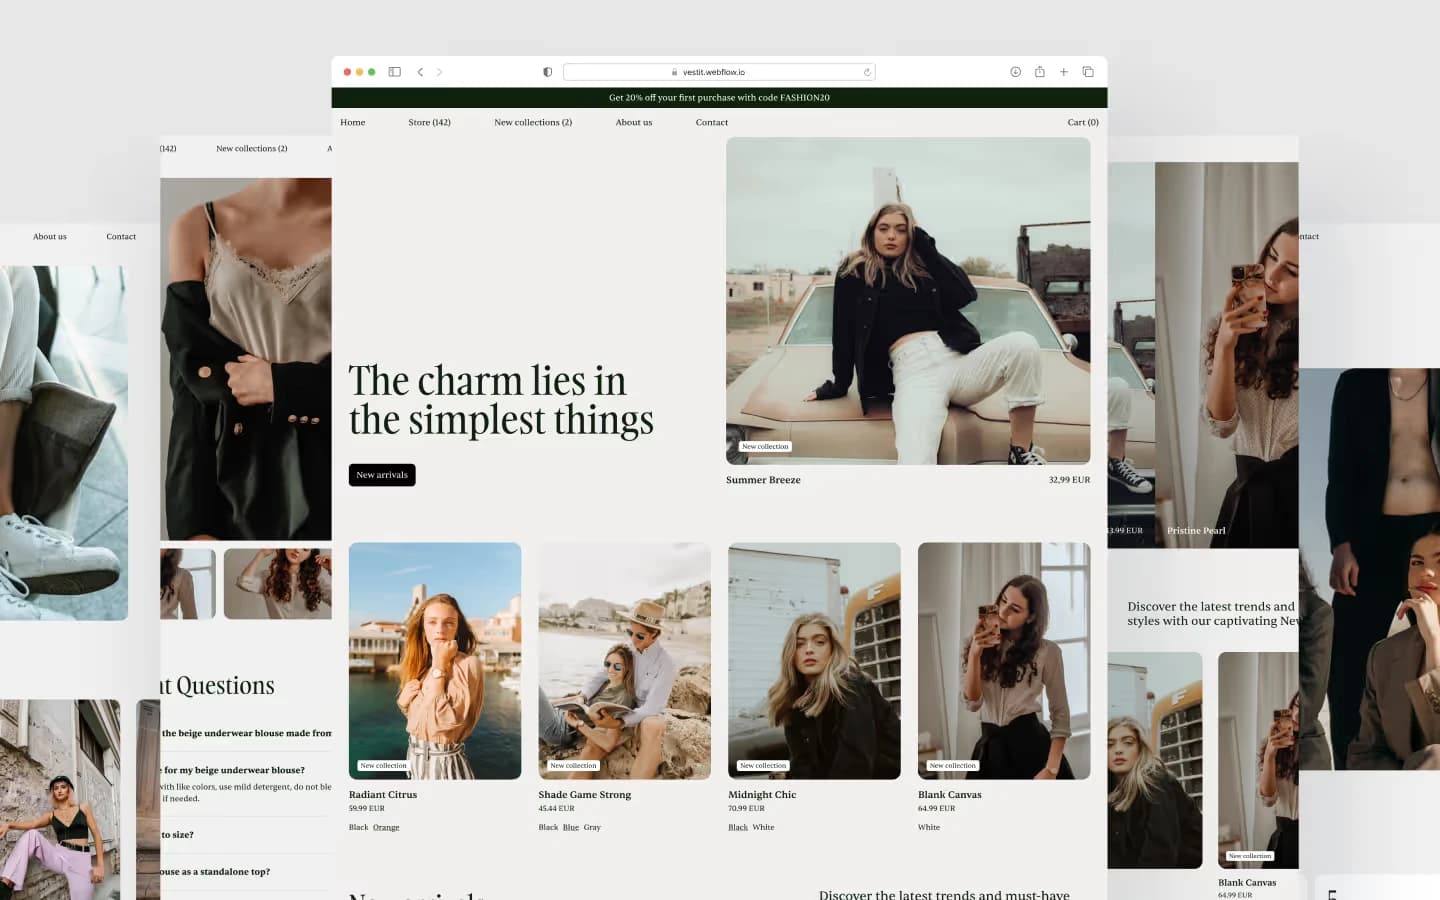Image resolution: width=1440 pixels, height=900 pixels.
Task: Select White color for Midnight Chic
Action: click(763, 828)
